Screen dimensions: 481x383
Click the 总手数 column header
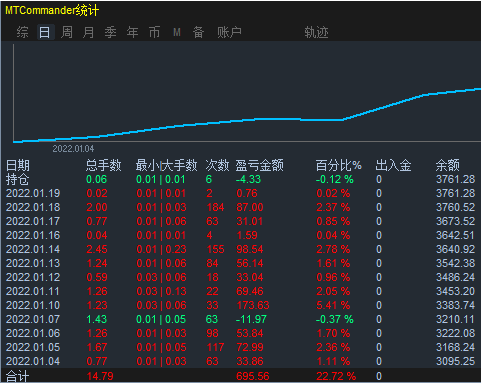(x=104, y=165)
